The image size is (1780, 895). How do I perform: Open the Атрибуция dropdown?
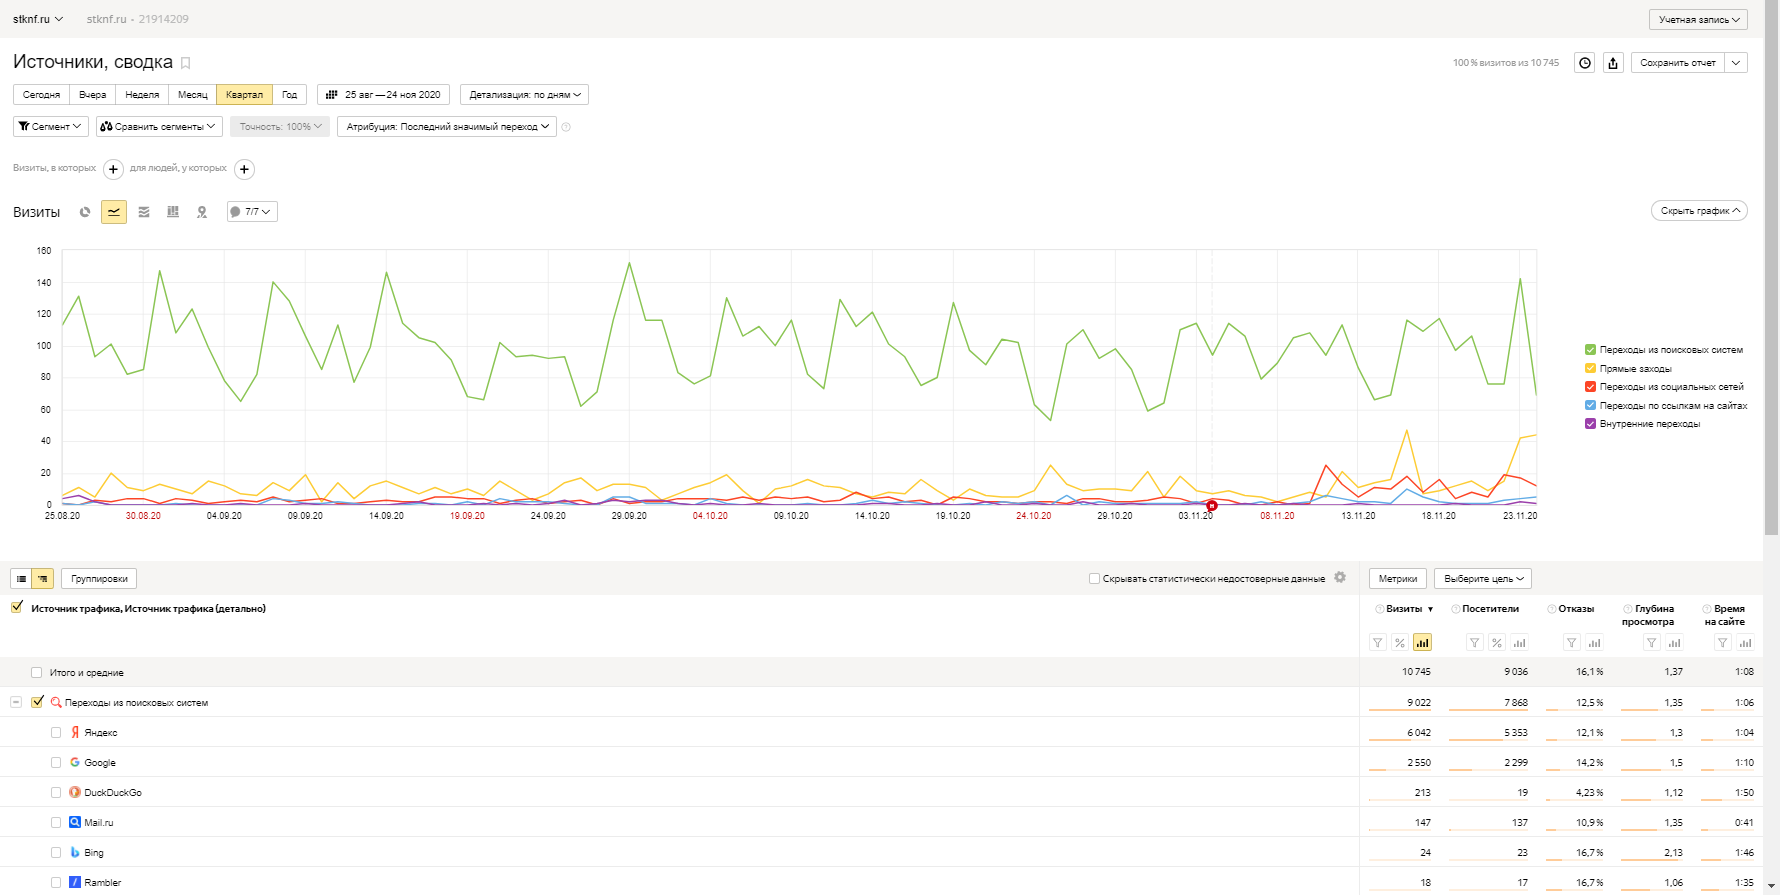coord(447,127)
